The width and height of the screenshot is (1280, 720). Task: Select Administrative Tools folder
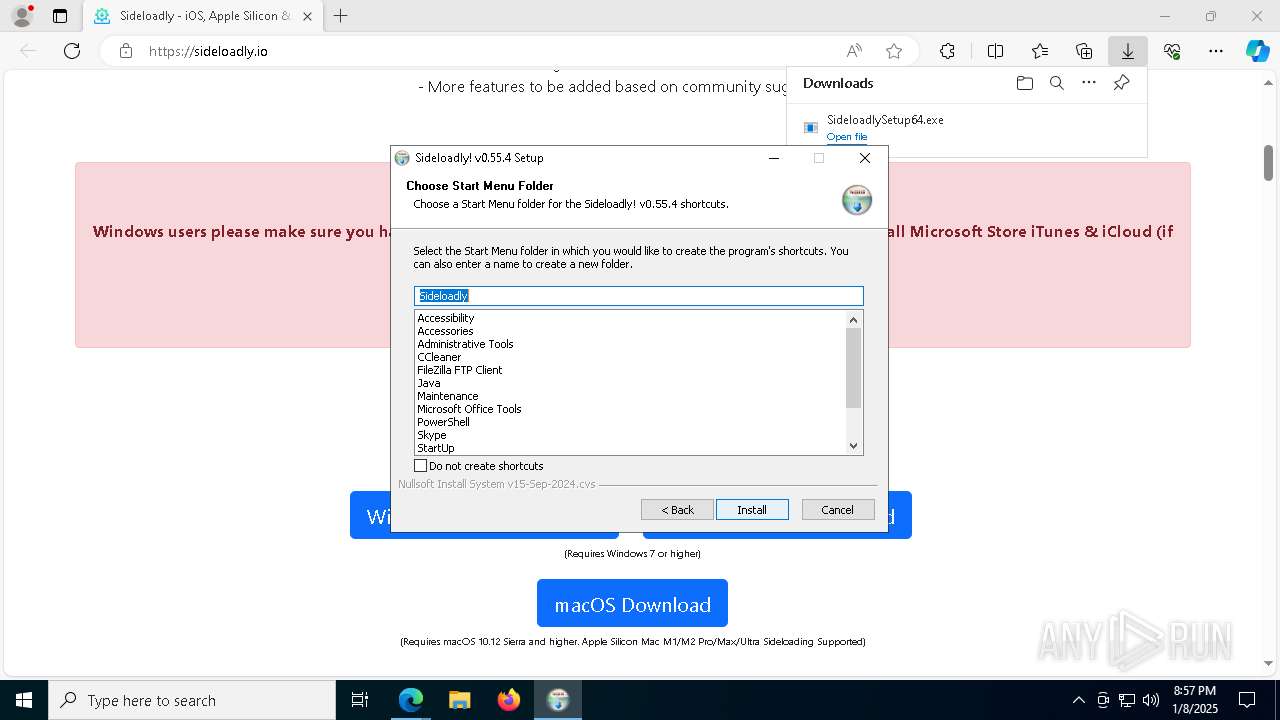pyautogui.click(x=465, y=344)
